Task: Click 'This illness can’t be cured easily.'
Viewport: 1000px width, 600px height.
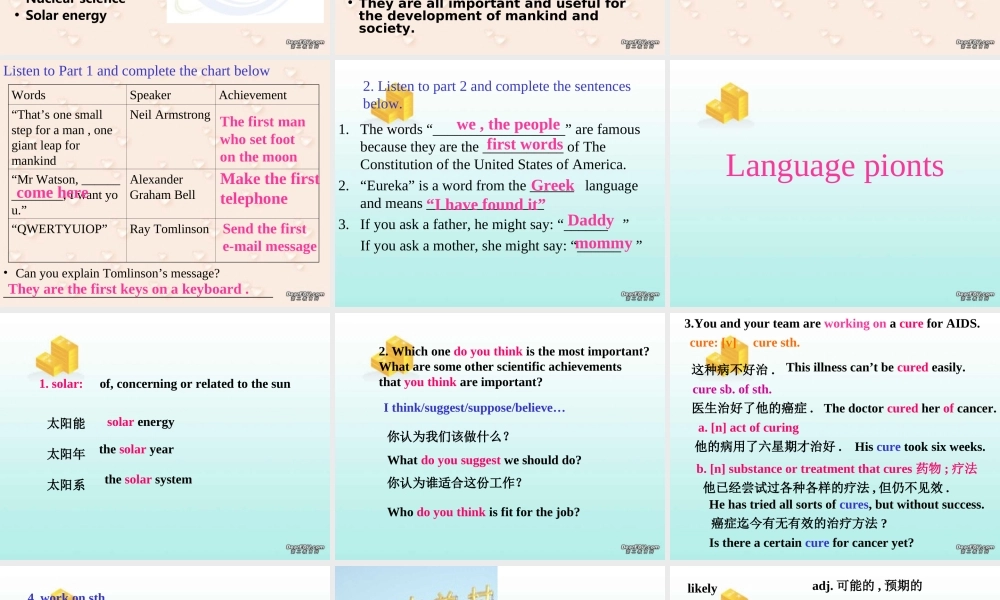Action: pyautogui.click(x=876, y=367)
